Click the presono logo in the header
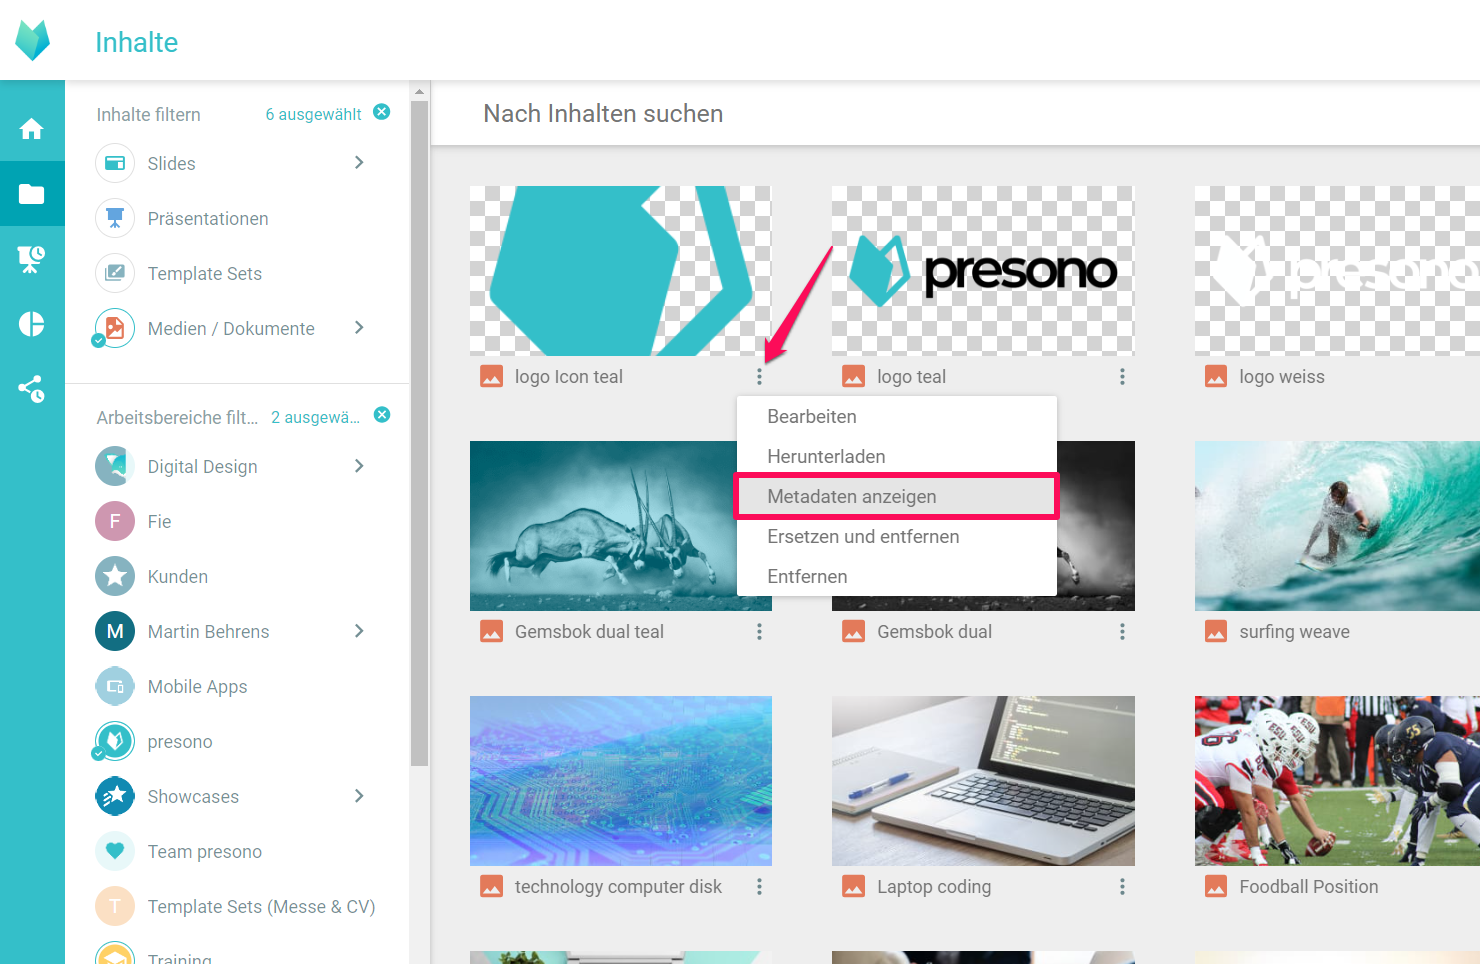Screen dimensions: 1480x964 click(x=32, y=41)
